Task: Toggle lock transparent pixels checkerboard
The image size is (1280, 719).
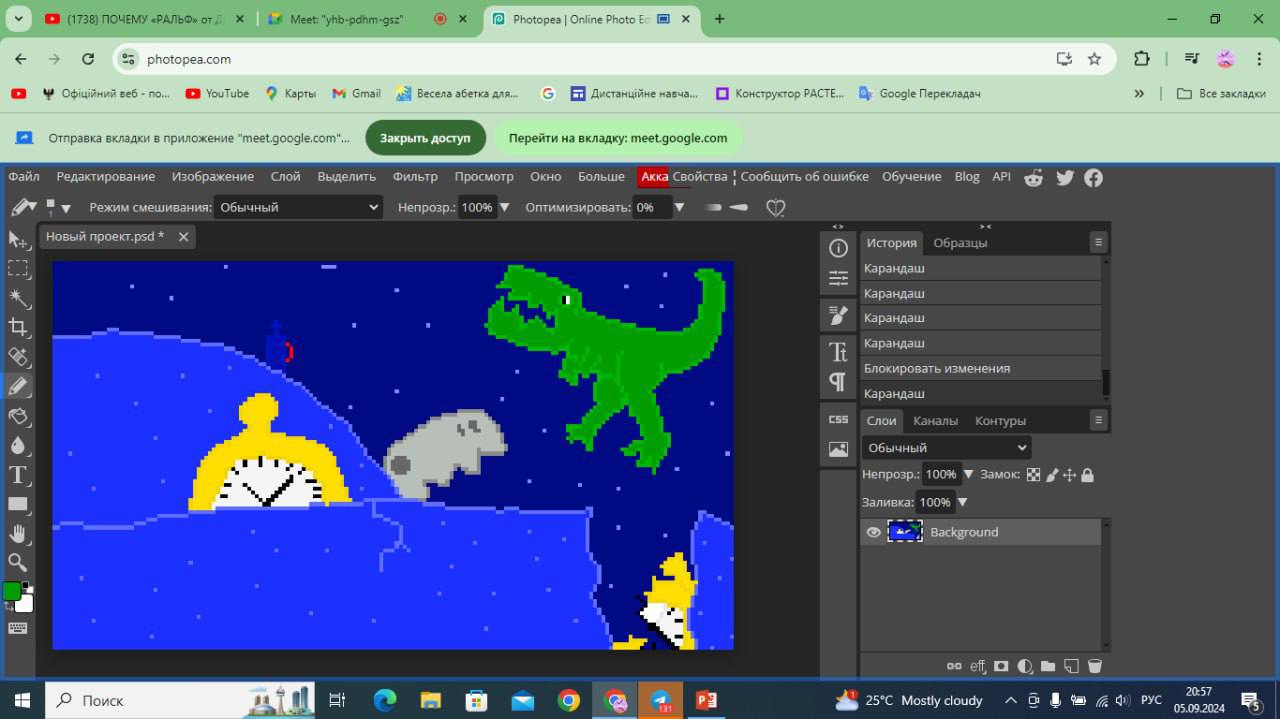Action: click(1034, 475)
